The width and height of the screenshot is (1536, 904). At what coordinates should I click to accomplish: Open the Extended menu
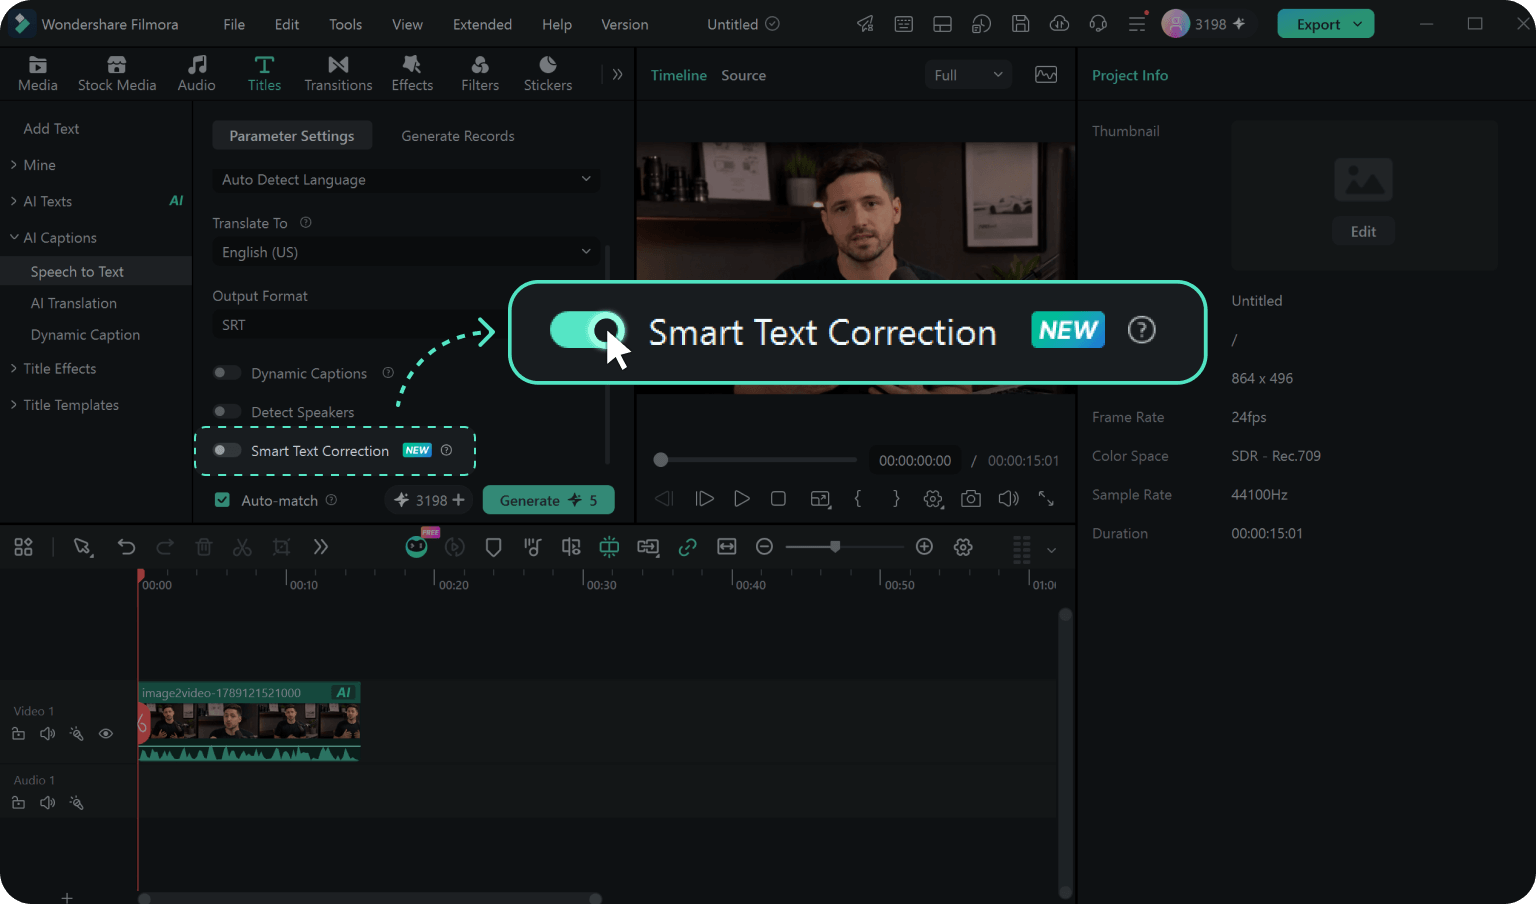point(482,24)
